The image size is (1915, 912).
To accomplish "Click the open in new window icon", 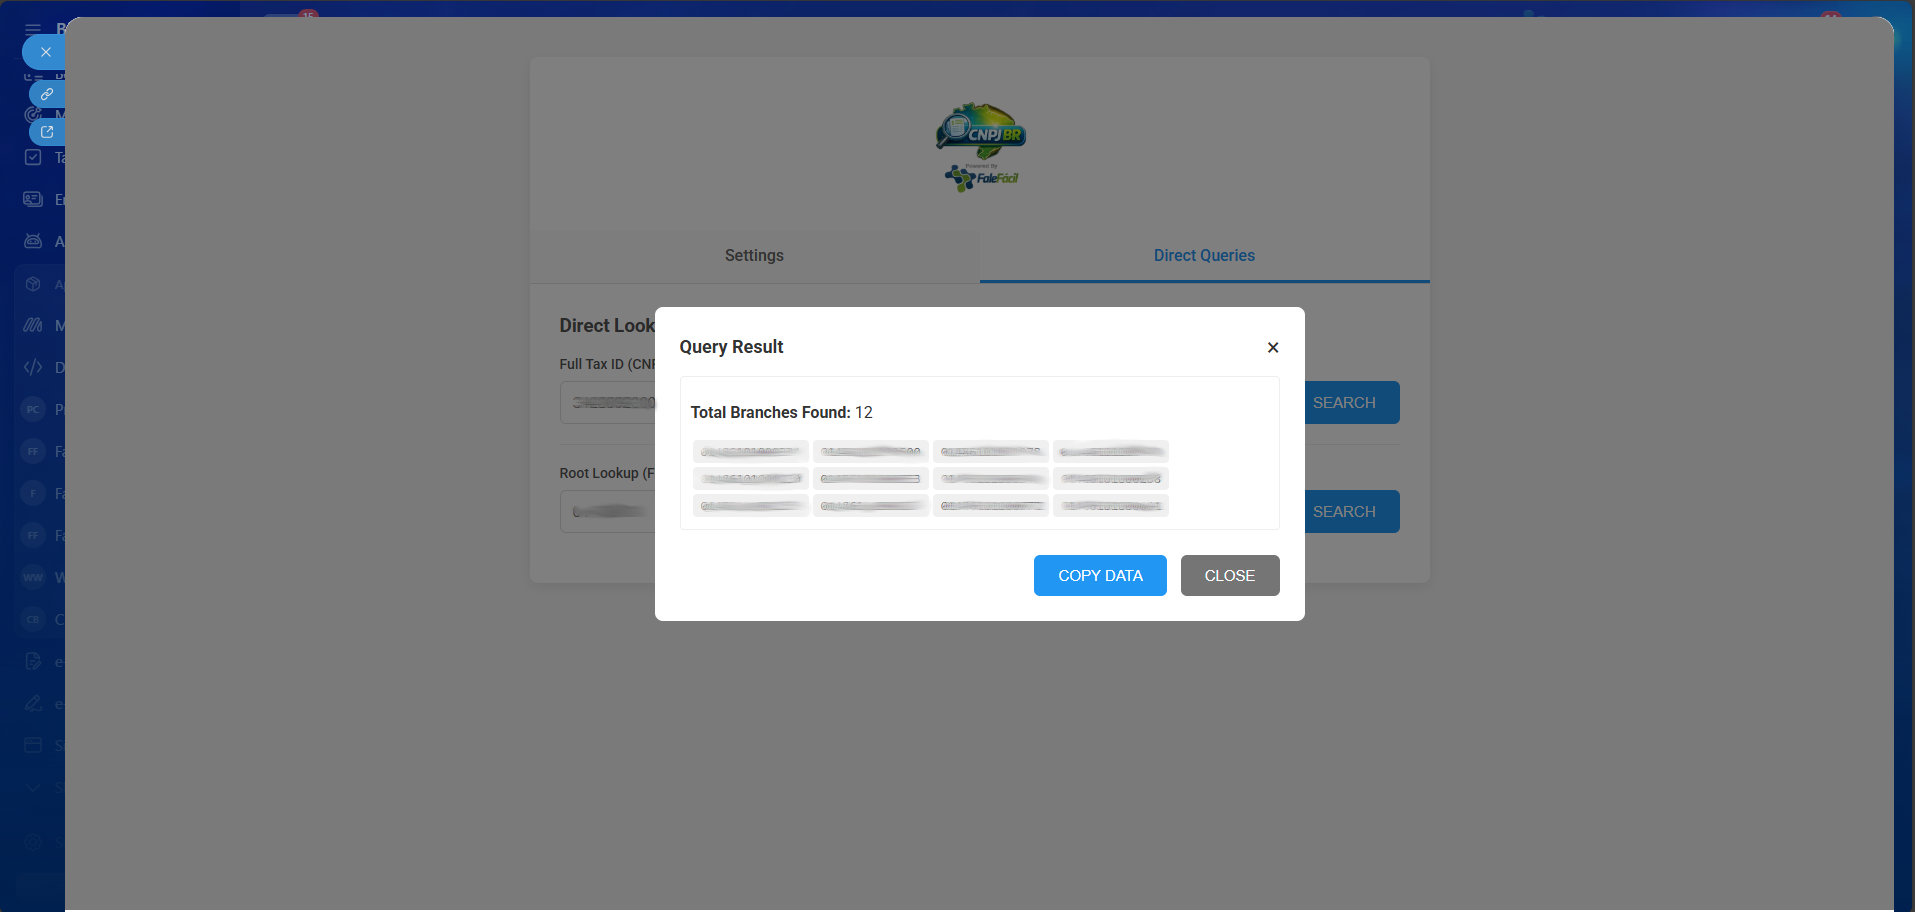I will click(x=47, y=132).
